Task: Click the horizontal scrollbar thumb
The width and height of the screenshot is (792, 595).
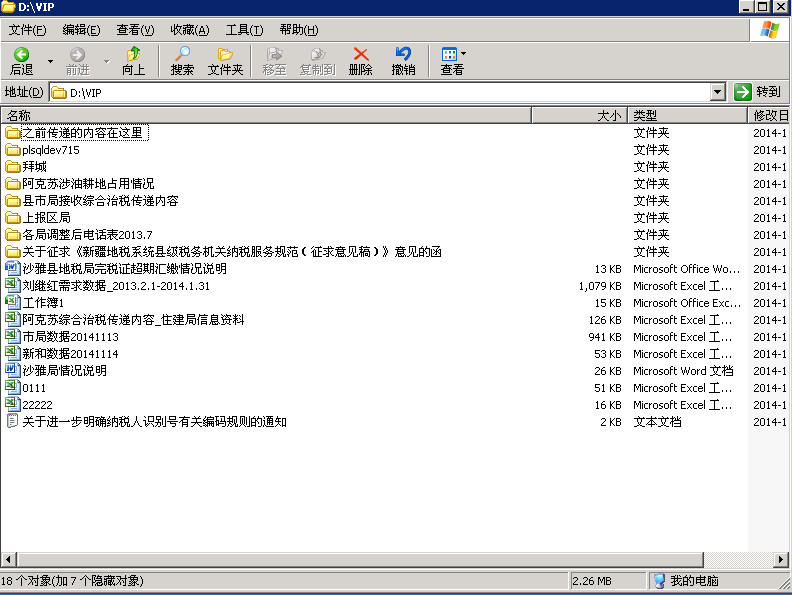Action: [360, 559]
